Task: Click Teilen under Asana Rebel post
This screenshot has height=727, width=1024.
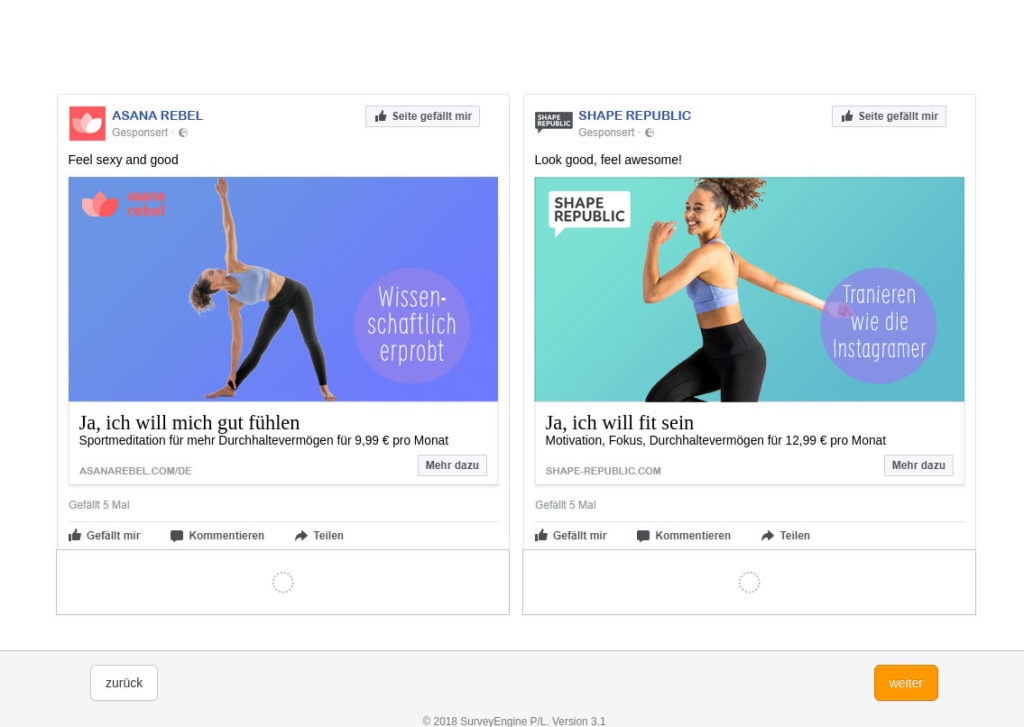Action: point(319,536)
